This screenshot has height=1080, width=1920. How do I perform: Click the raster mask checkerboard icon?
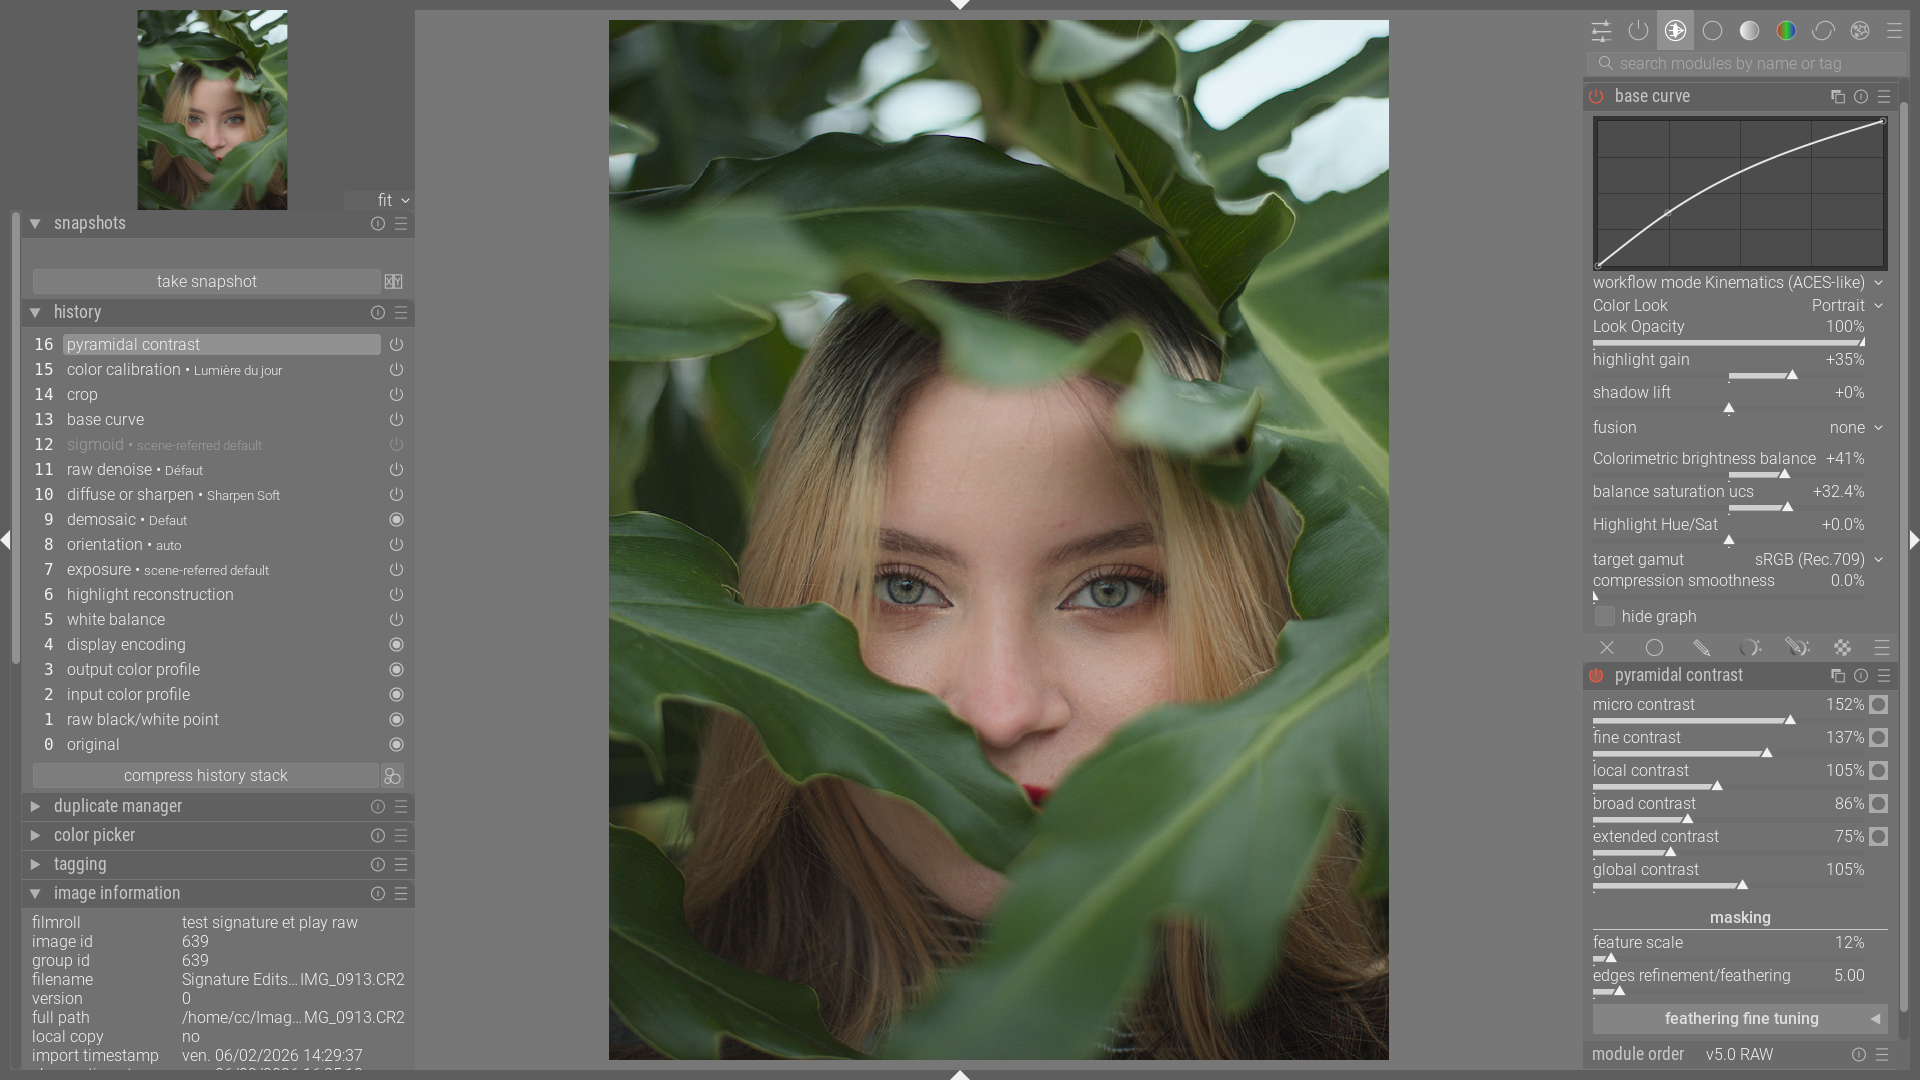[x=1842, y=648]
